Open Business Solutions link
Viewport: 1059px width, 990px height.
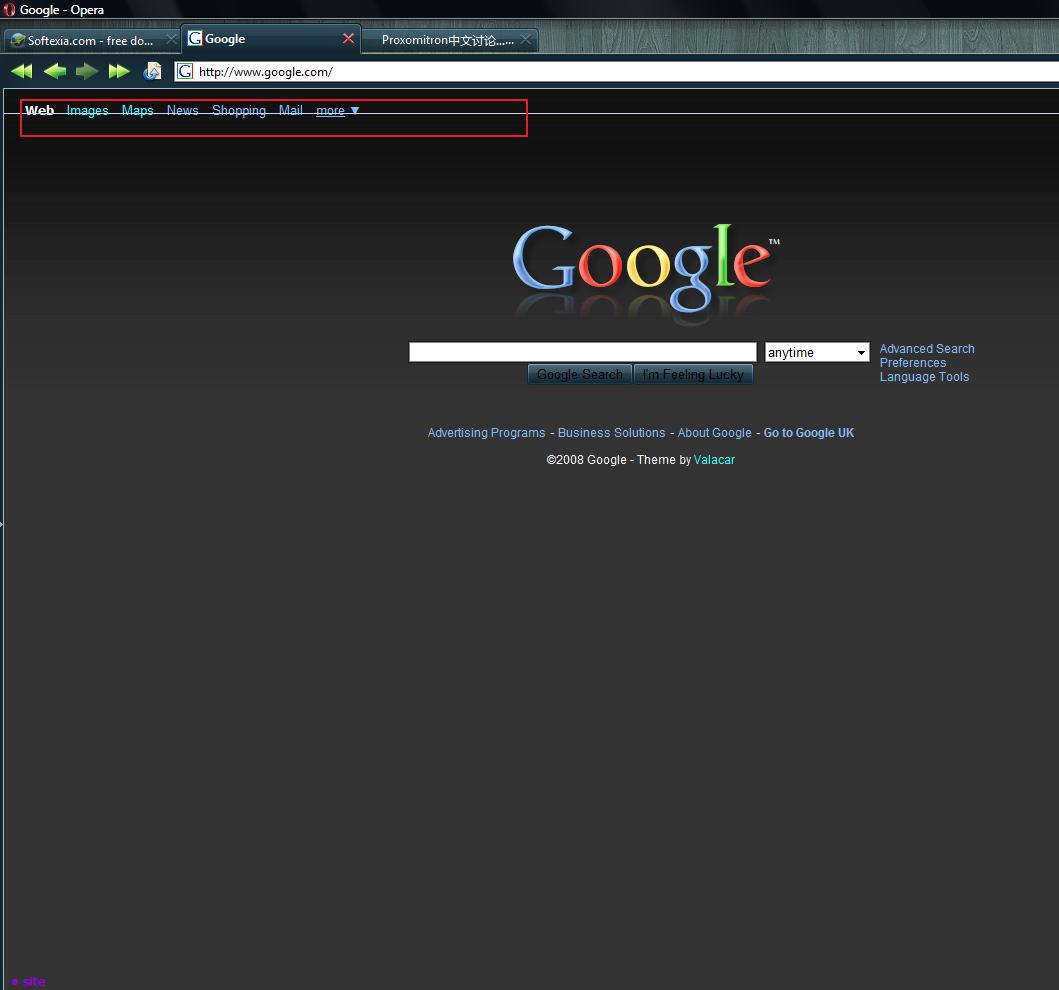coord(611,432)
